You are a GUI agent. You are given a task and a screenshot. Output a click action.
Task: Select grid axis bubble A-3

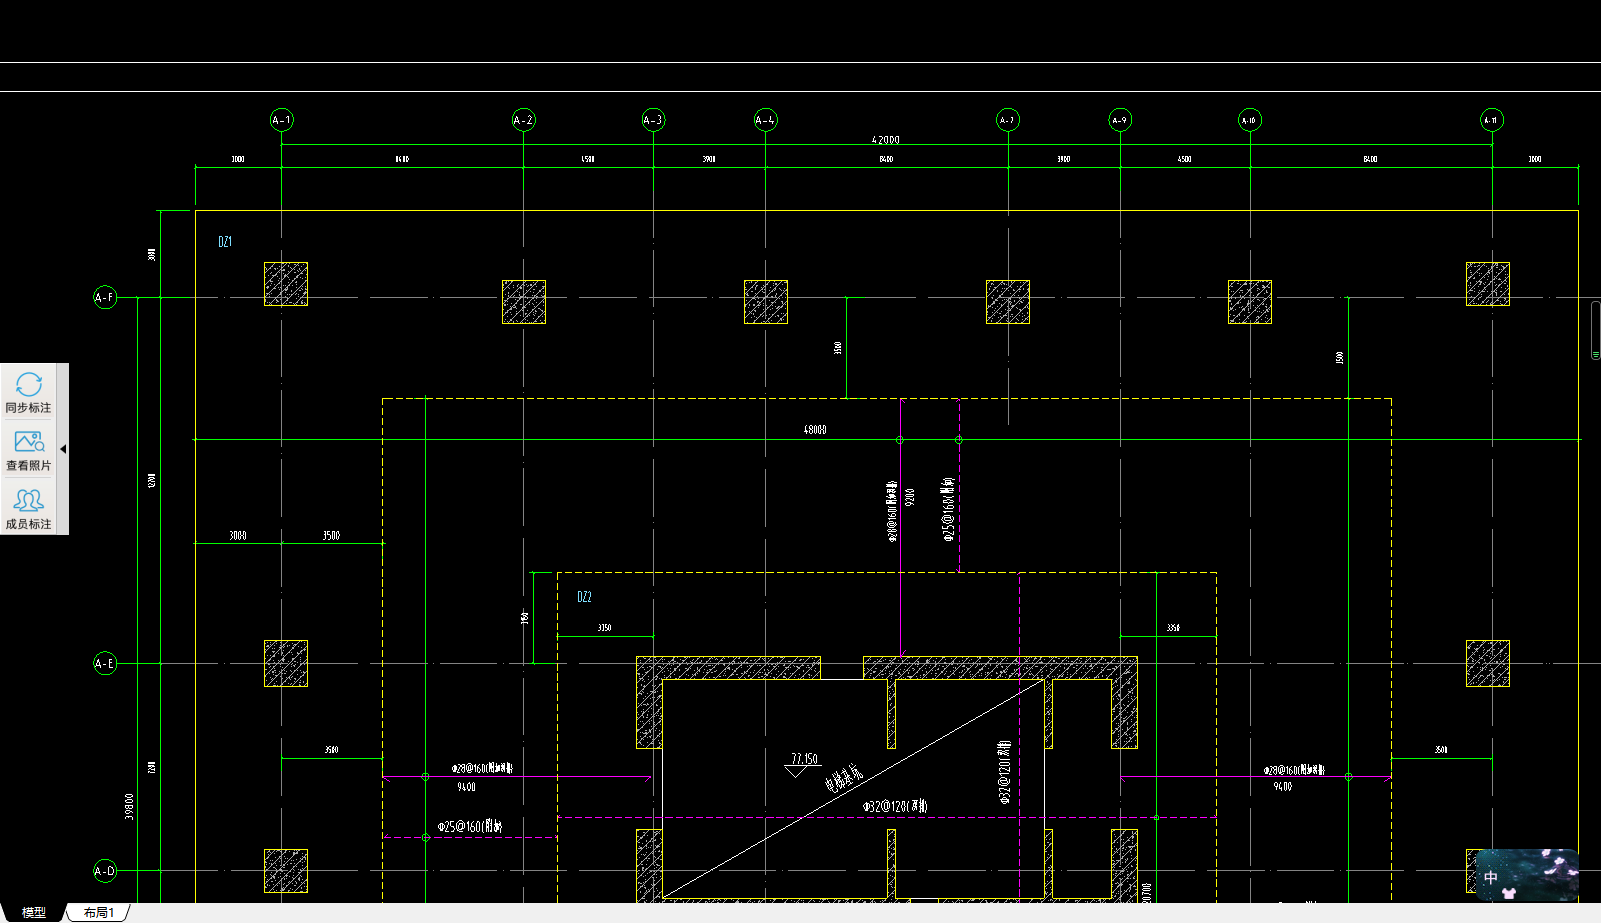click(653, 120)
